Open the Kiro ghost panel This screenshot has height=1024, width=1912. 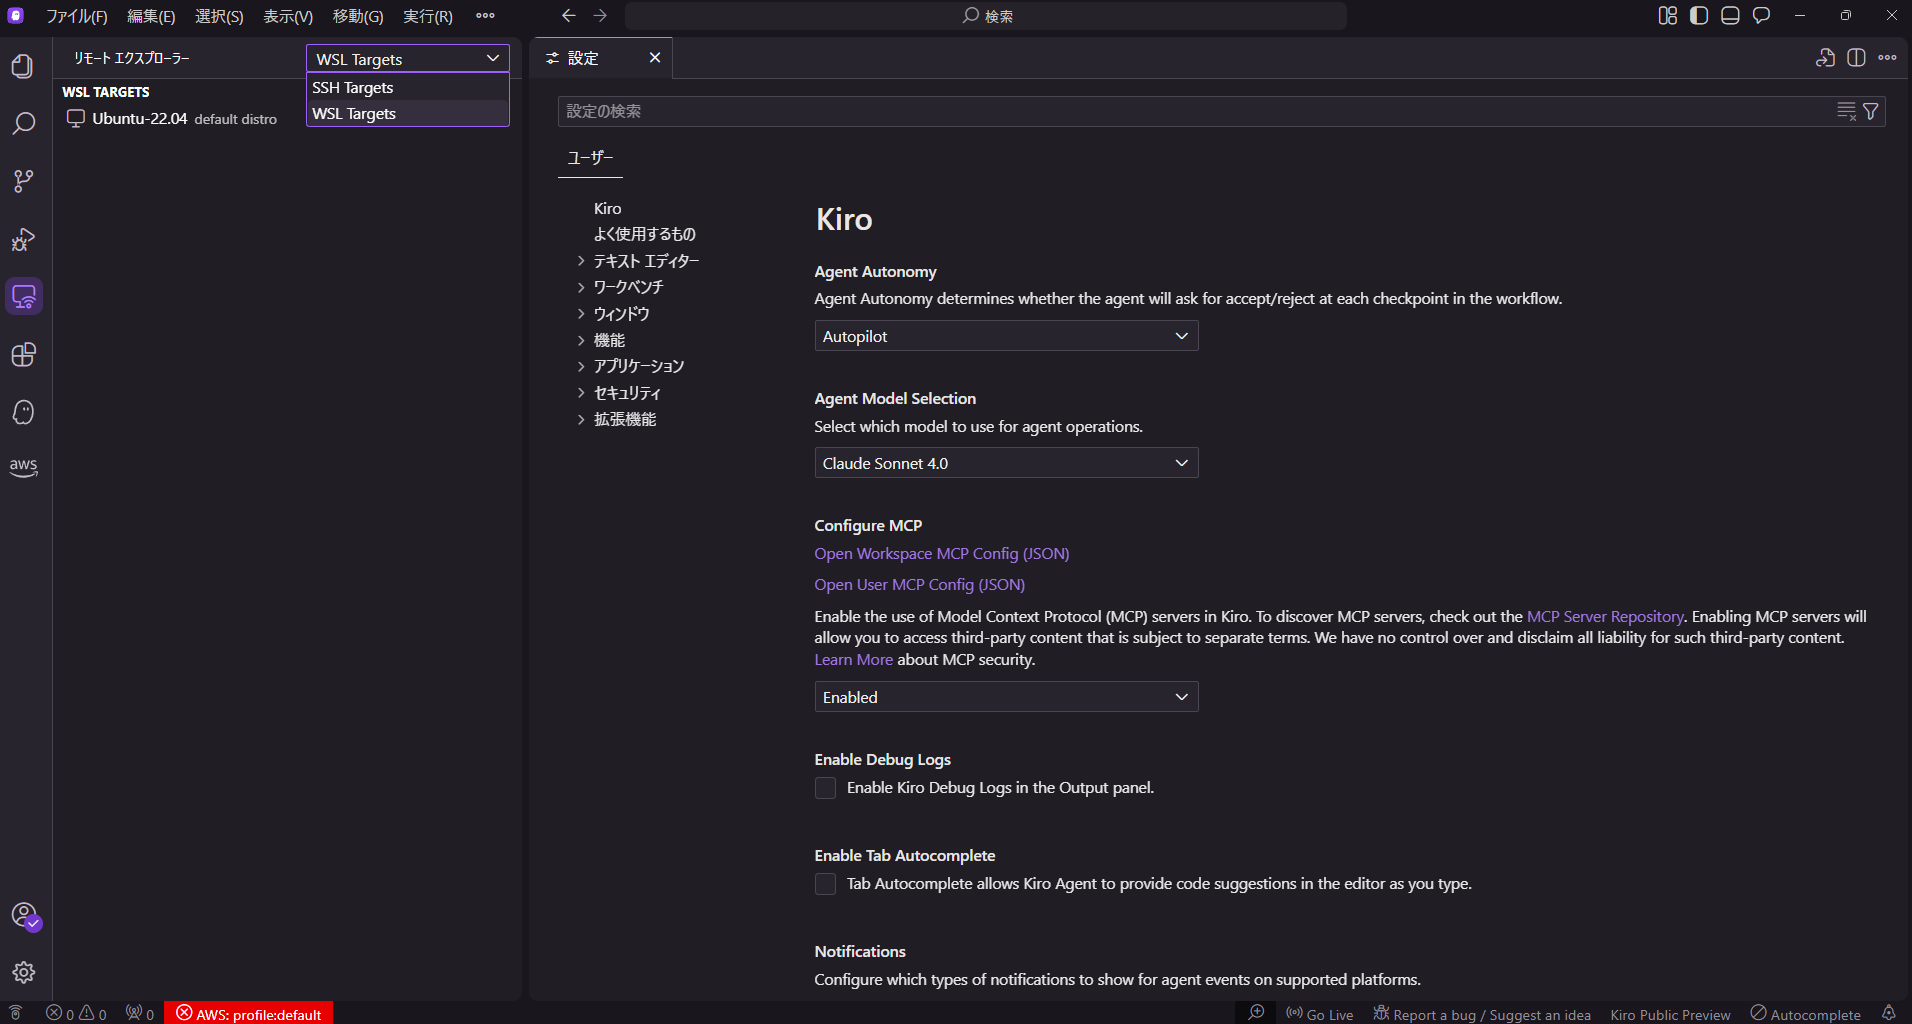[23, 412]
